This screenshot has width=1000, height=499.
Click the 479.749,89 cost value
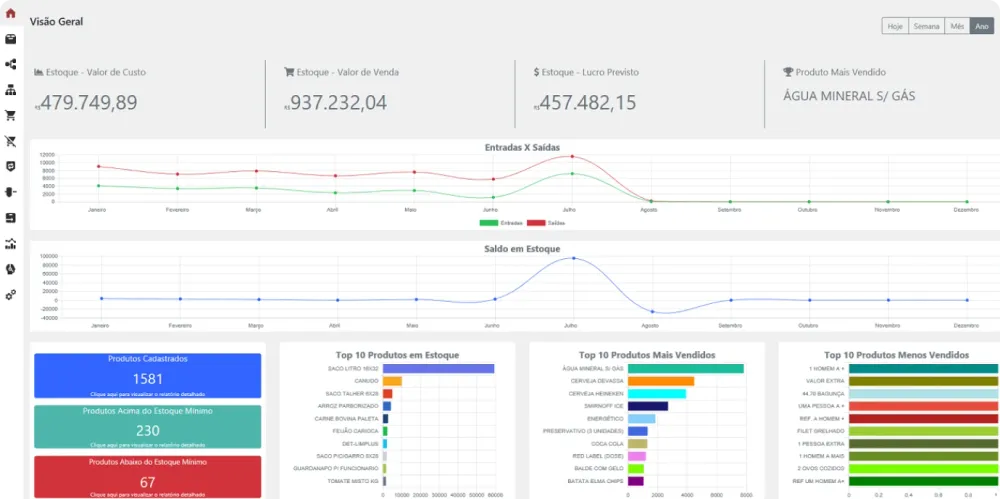89,103
